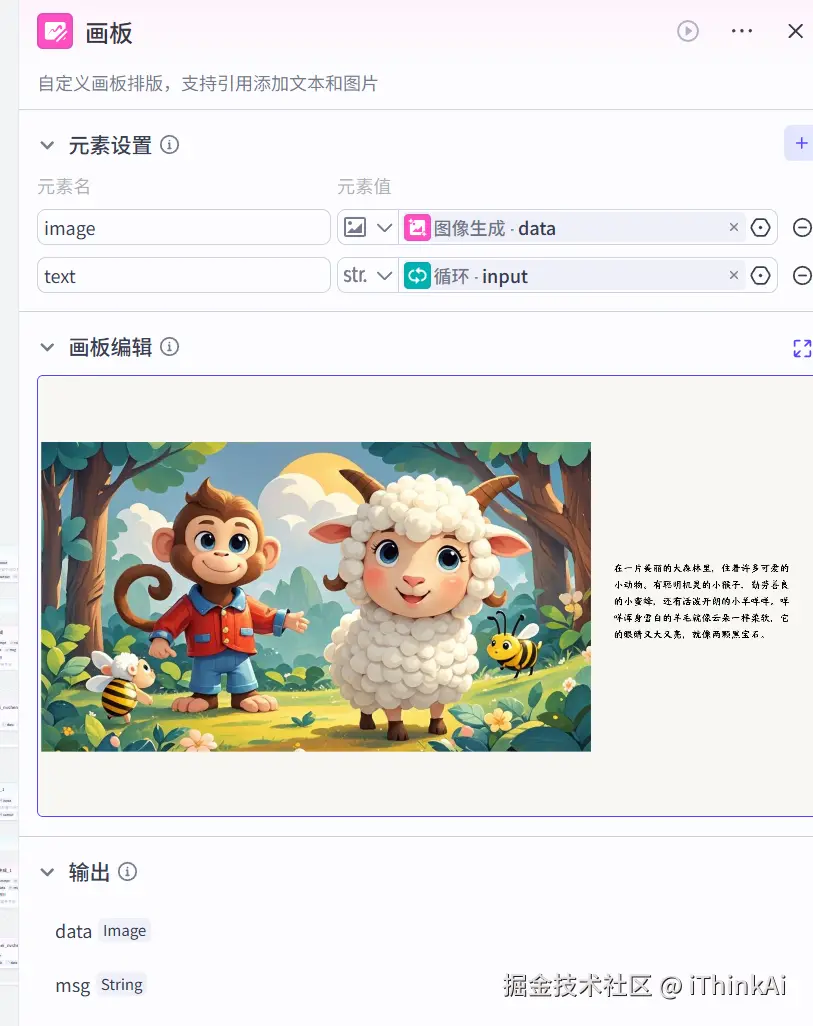
Task: Remove the 循环 input reference via its x
Action: (734, 275)
